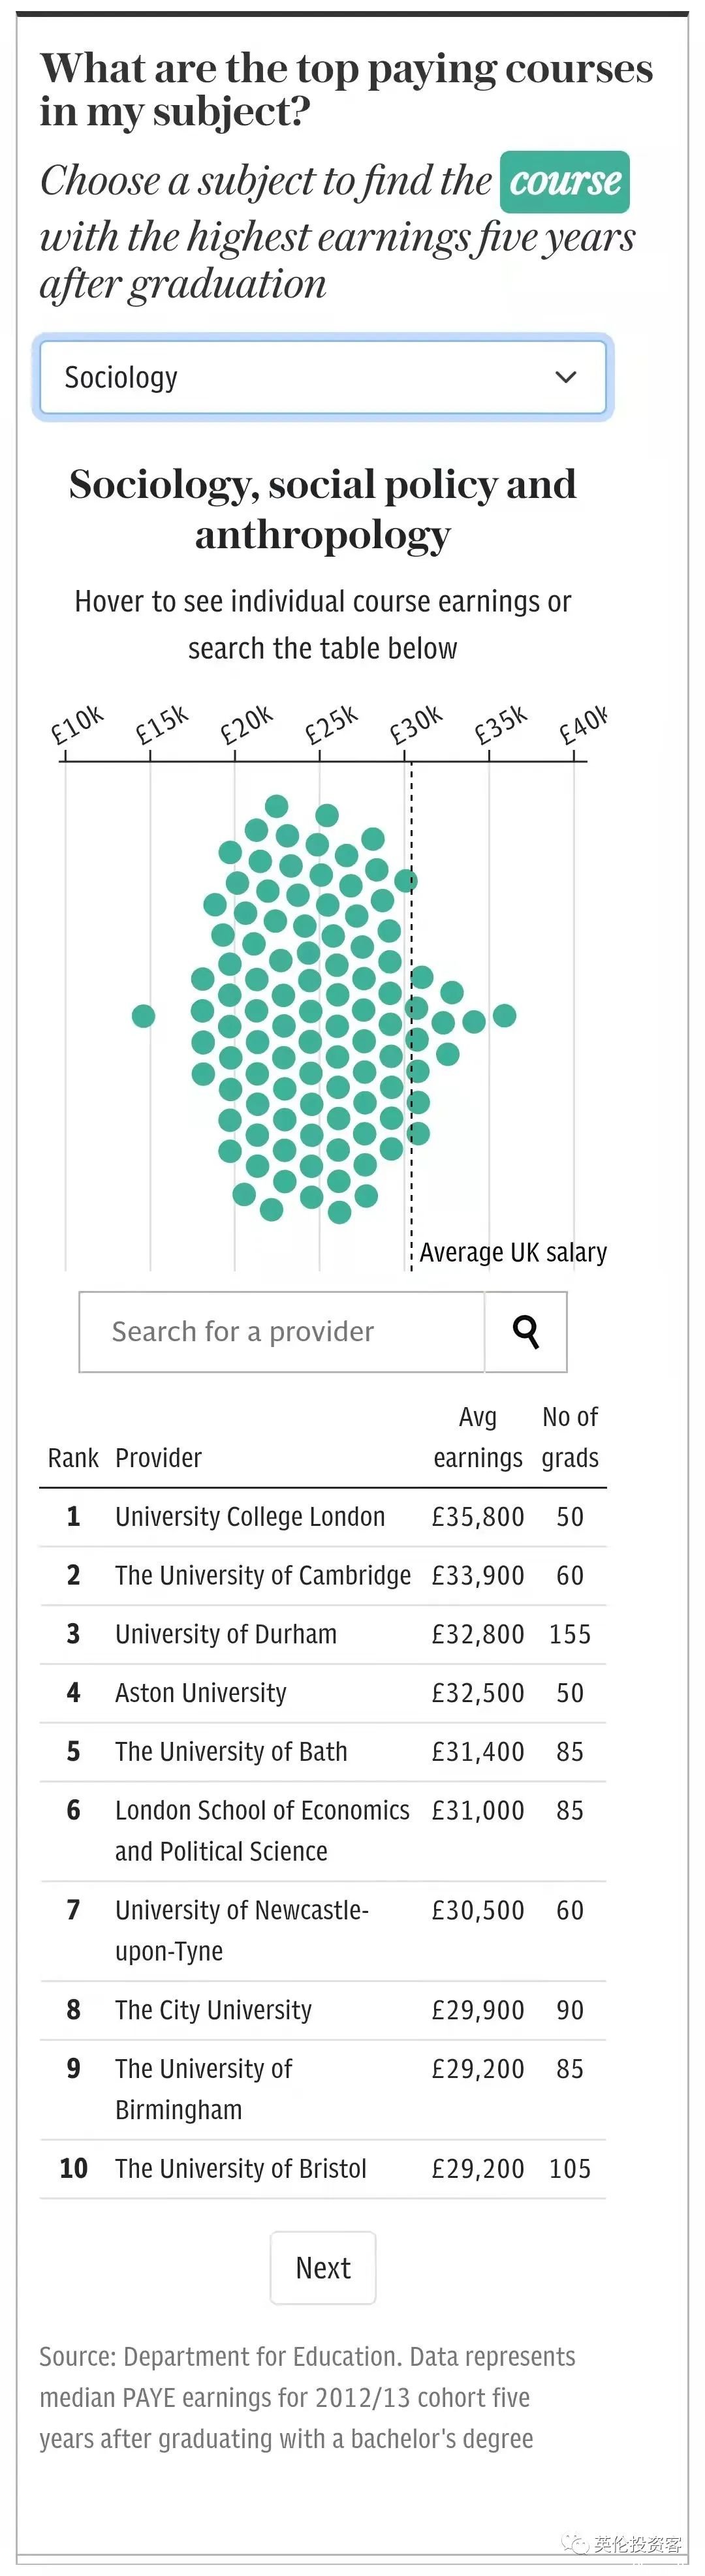
Task: Click the magnifying glass search icon
Action: pos(526,1331)
